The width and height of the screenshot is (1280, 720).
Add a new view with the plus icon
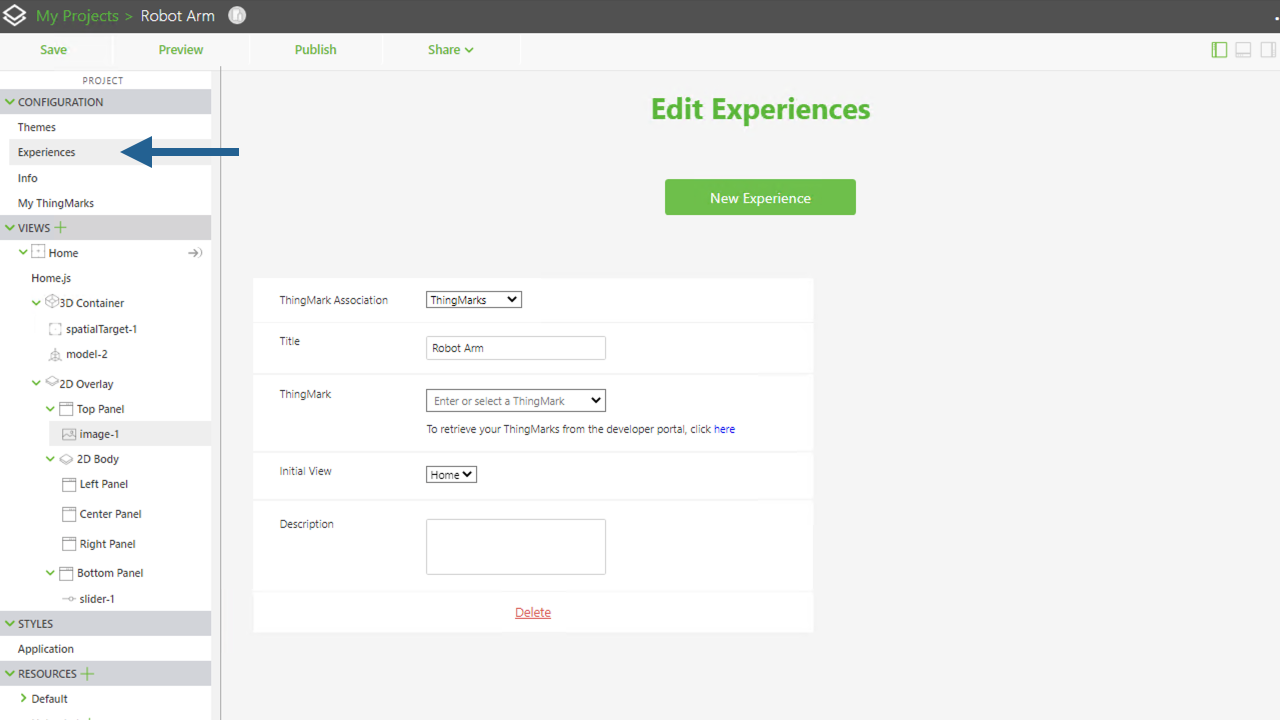[60, 228]
